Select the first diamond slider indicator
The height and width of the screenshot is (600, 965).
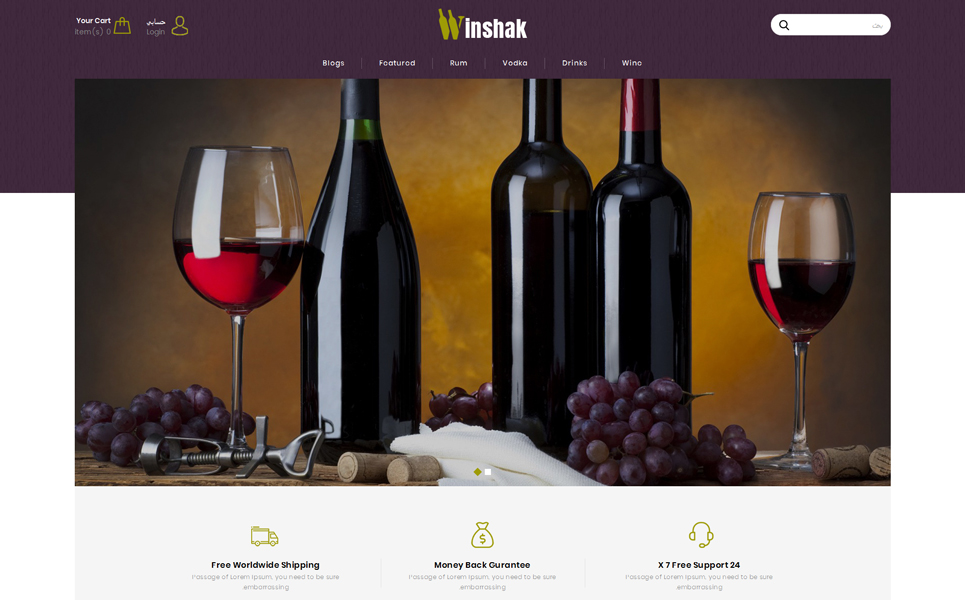coord(478,472)
